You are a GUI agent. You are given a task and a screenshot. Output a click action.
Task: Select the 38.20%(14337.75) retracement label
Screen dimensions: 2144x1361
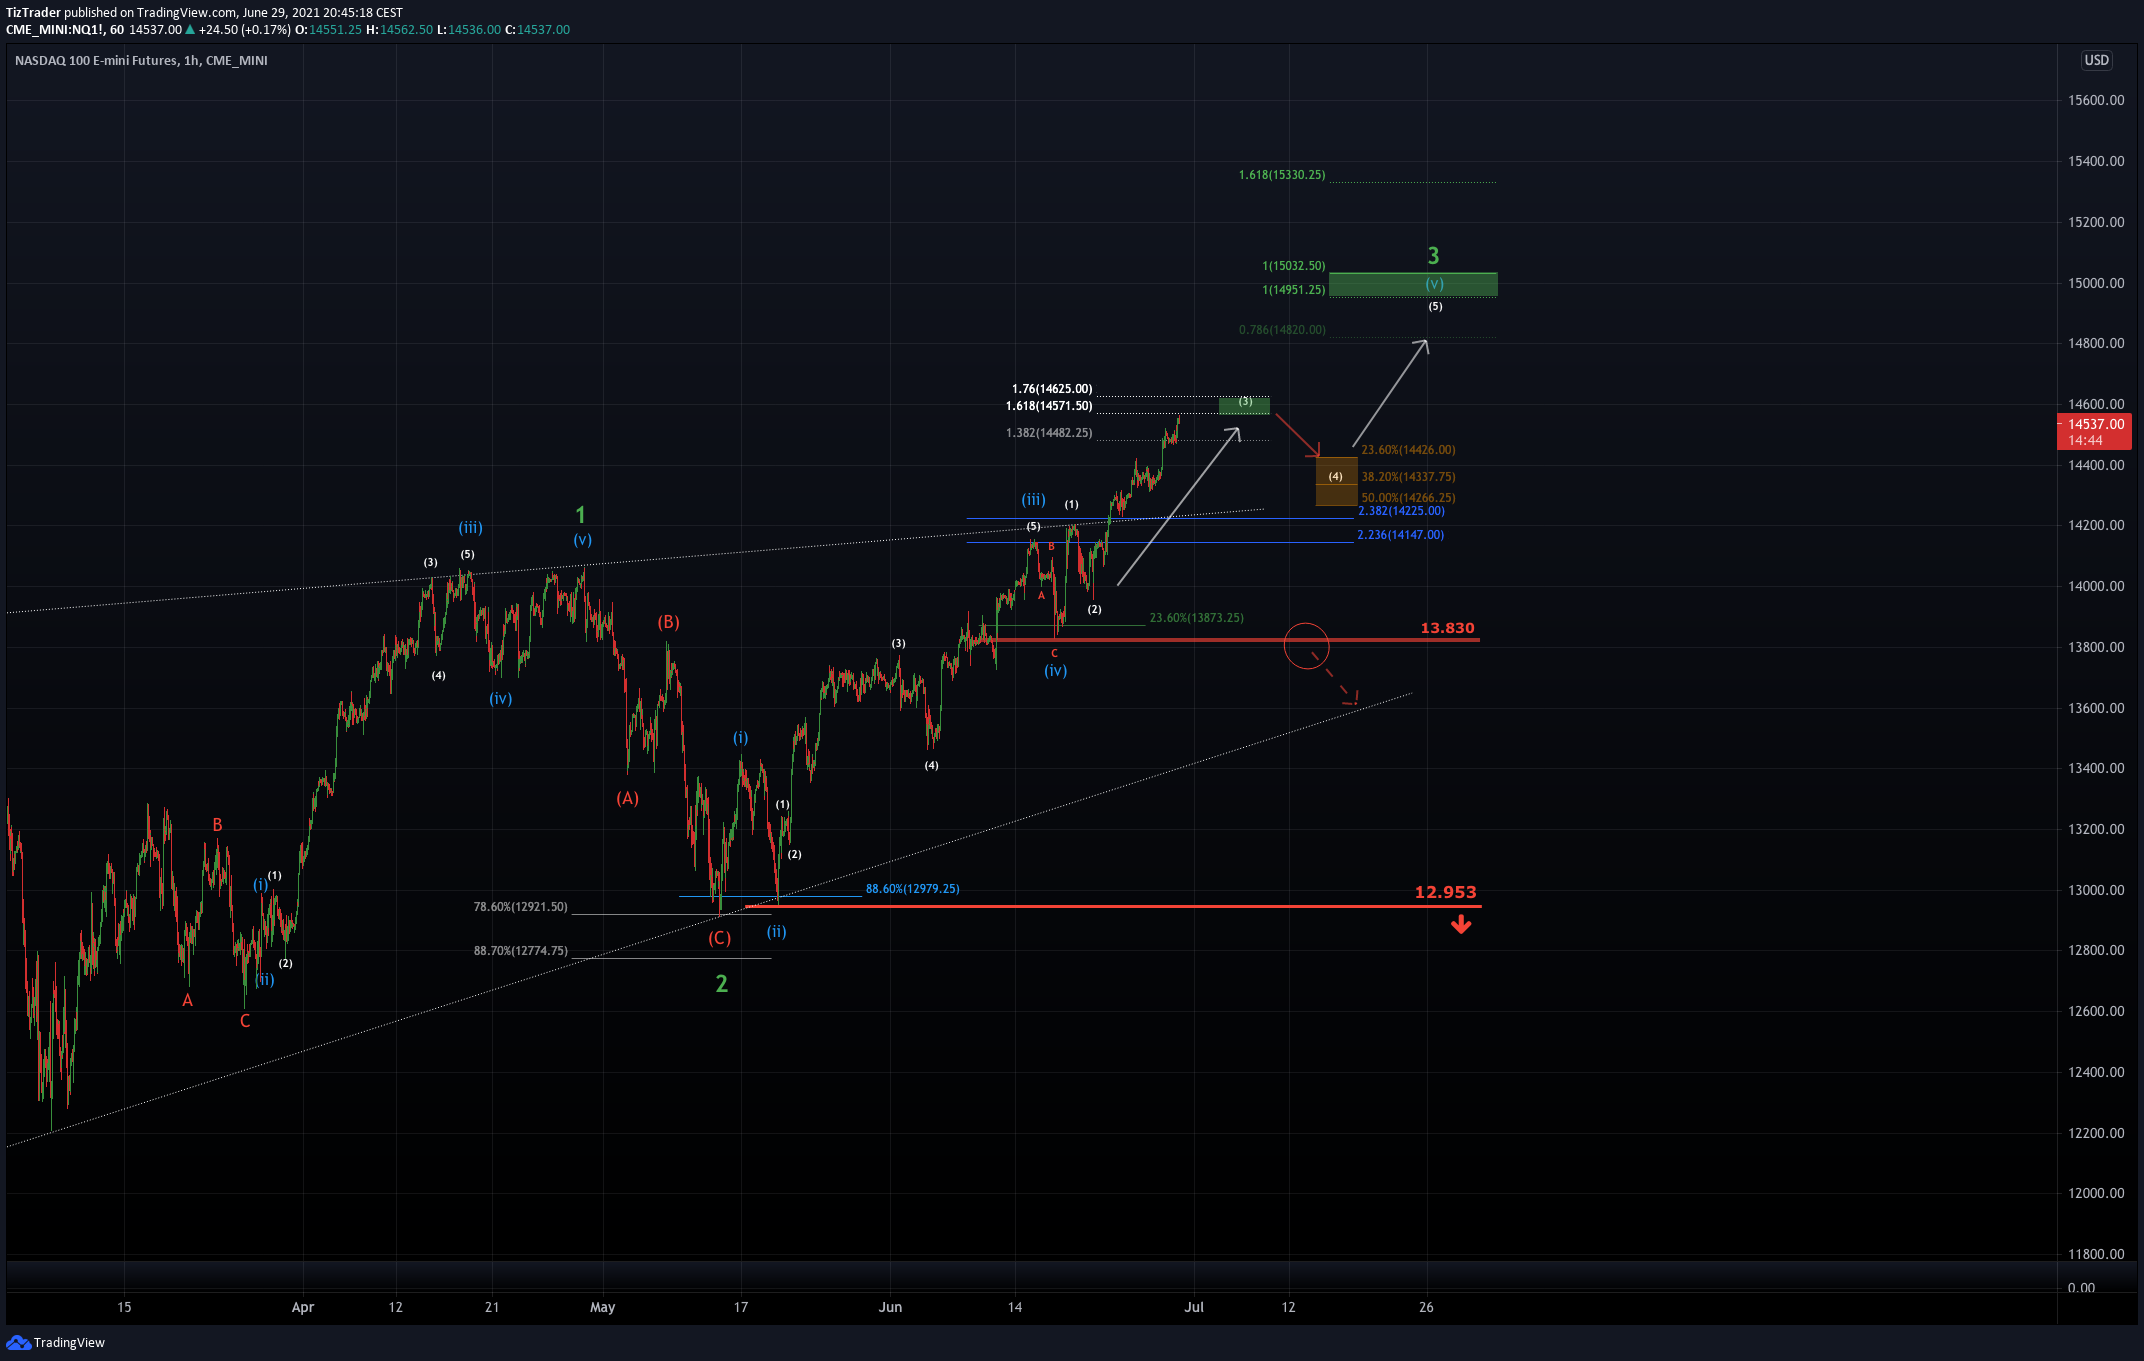coord(1408,477)
